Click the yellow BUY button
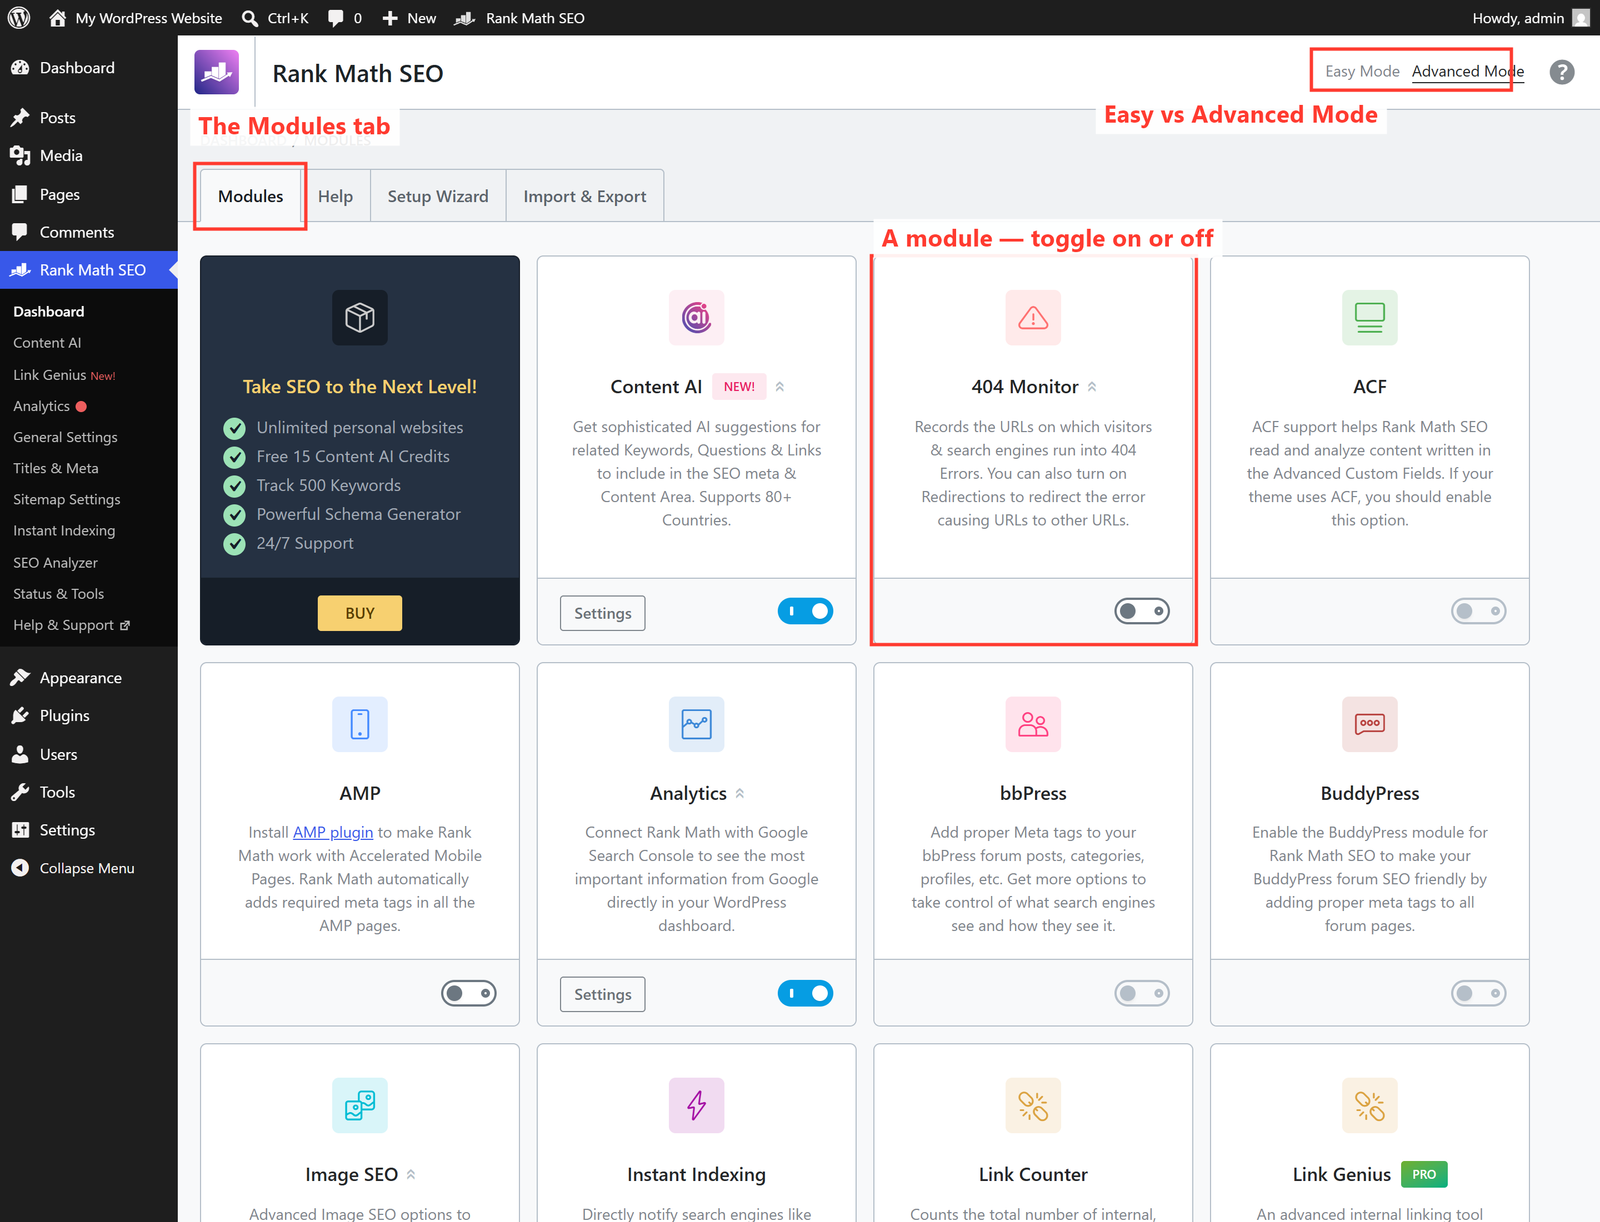Screen dimensions: 1600x1222 coord(360,613)
